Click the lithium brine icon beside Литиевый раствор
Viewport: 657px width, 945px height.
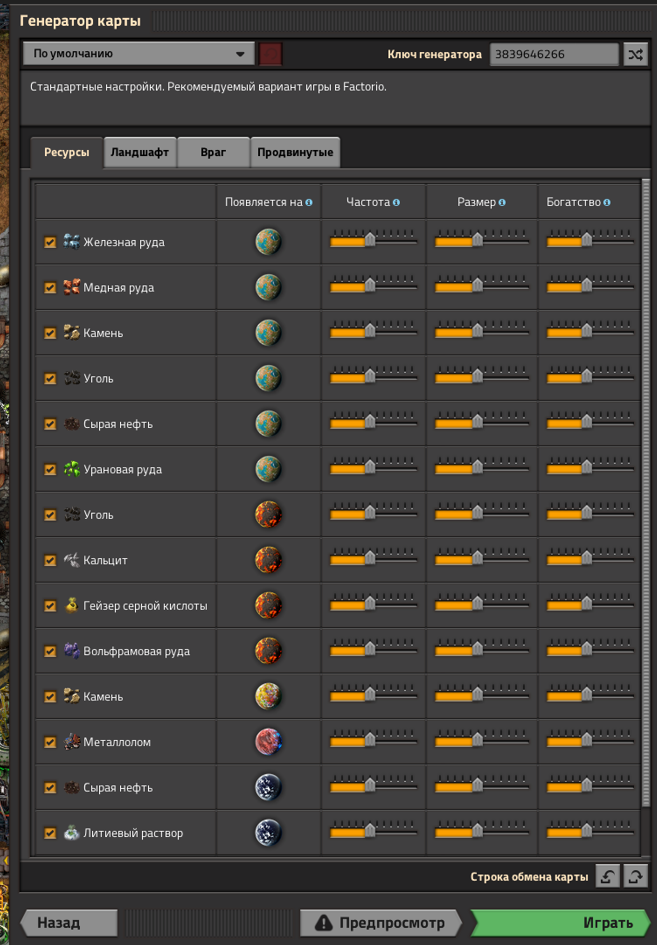(72, 833)
